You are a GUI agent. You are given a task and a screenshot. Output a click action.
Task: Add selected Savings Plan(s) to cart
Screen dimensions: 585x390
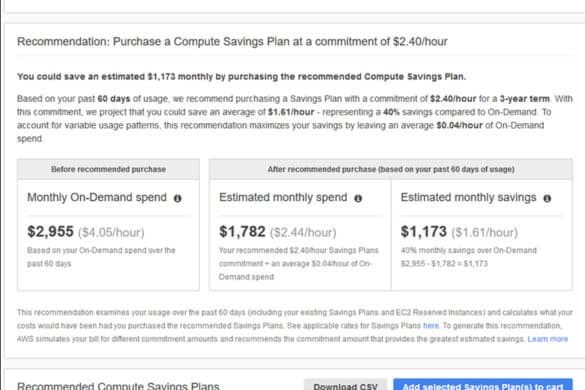click(483, 386)
